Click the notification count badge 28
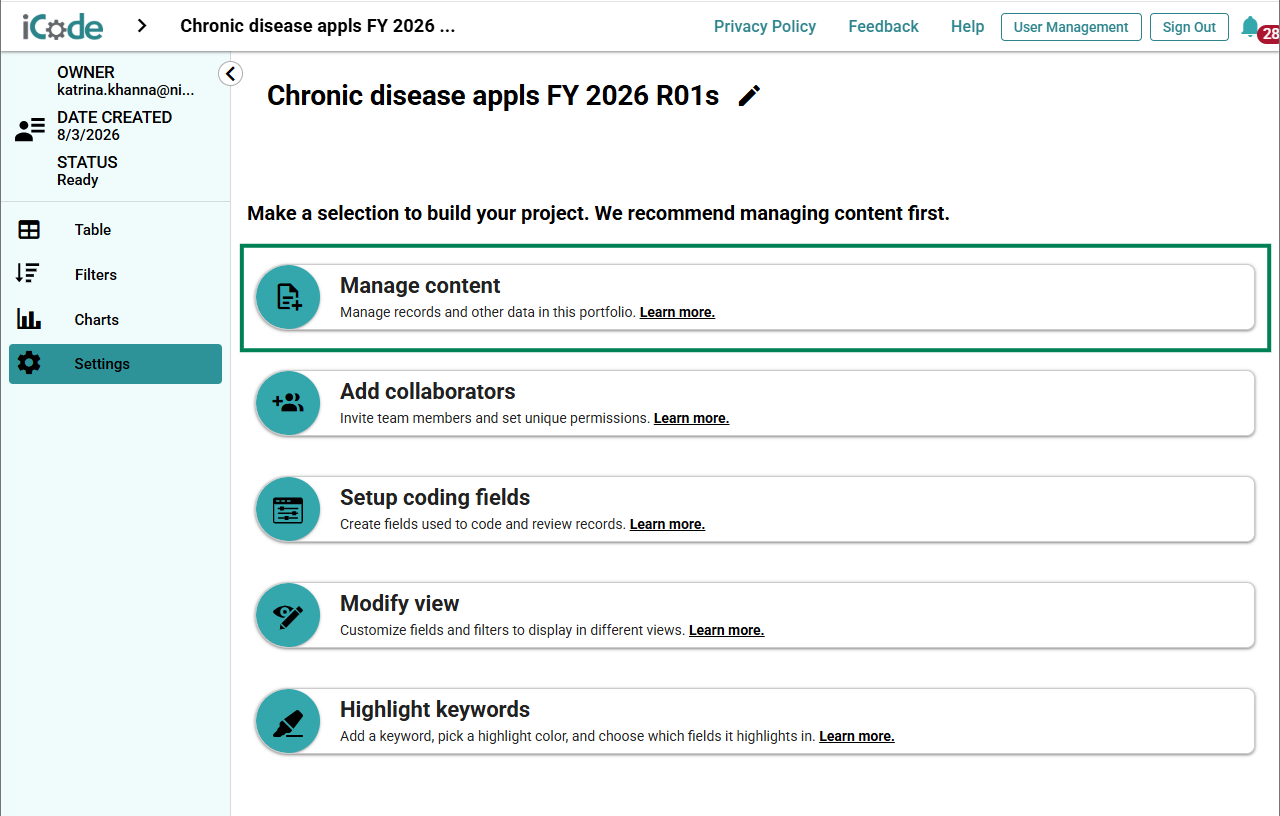The image size is (1280, 816). pos(1269,34)
